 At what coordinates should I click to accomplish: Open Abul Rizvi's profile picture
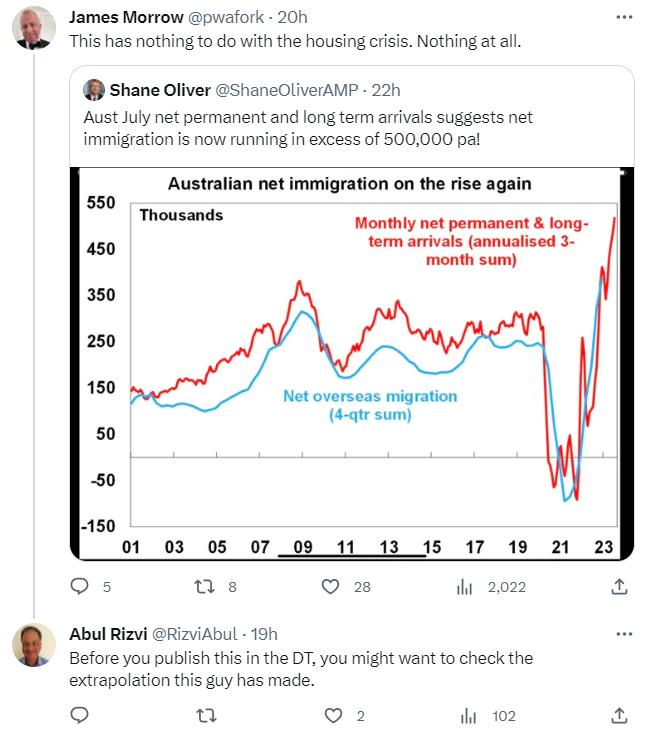tap(33, 645)
